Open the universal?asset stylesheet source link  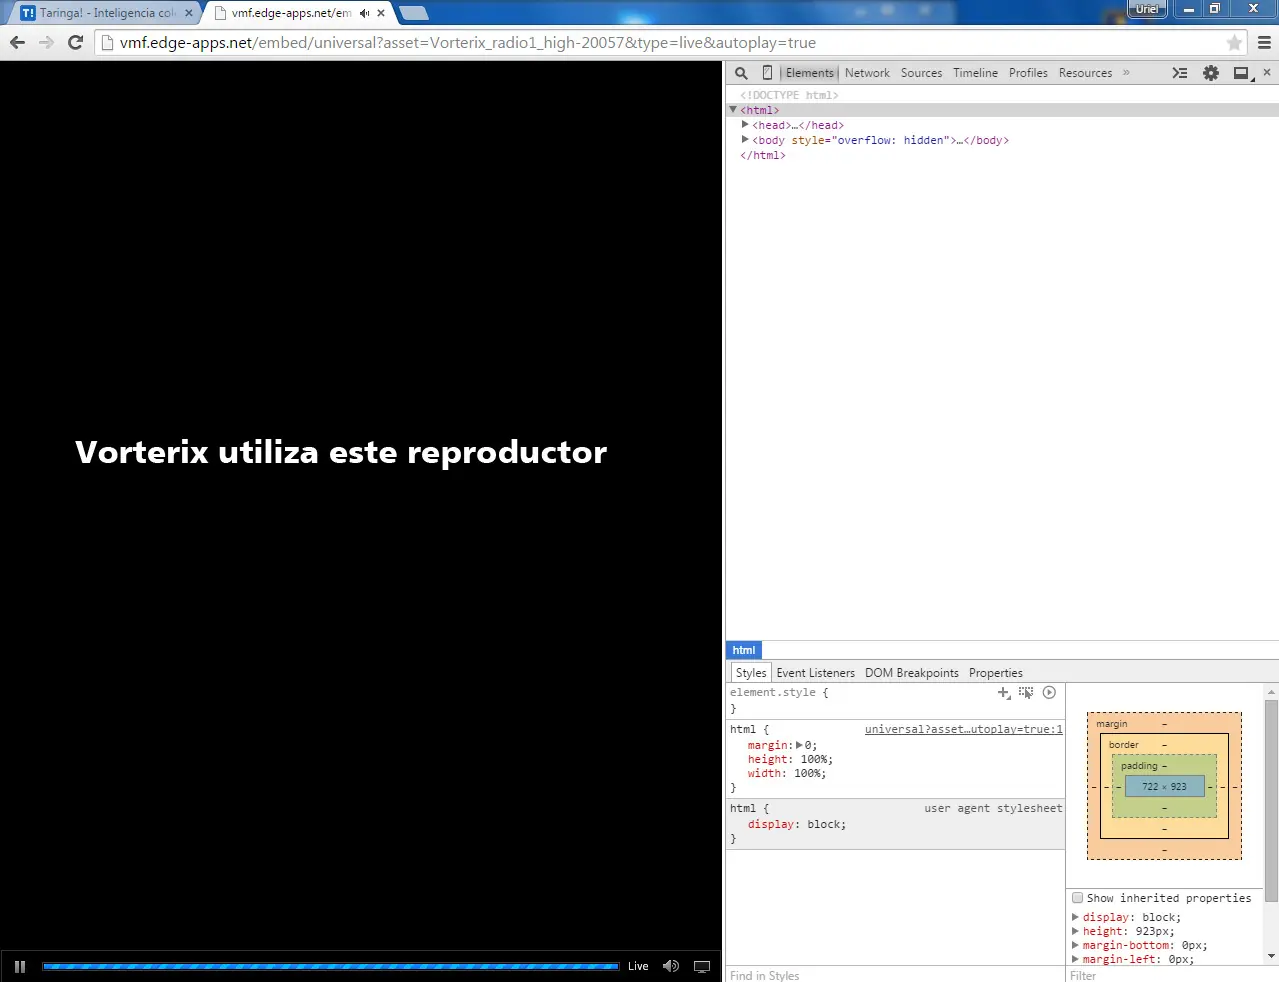963,729
